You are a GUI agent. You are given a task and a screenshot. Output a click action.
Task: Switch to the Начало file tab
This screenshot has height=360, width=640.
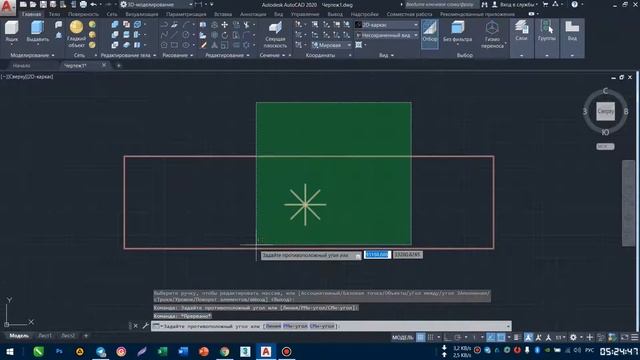click(22, 65)
